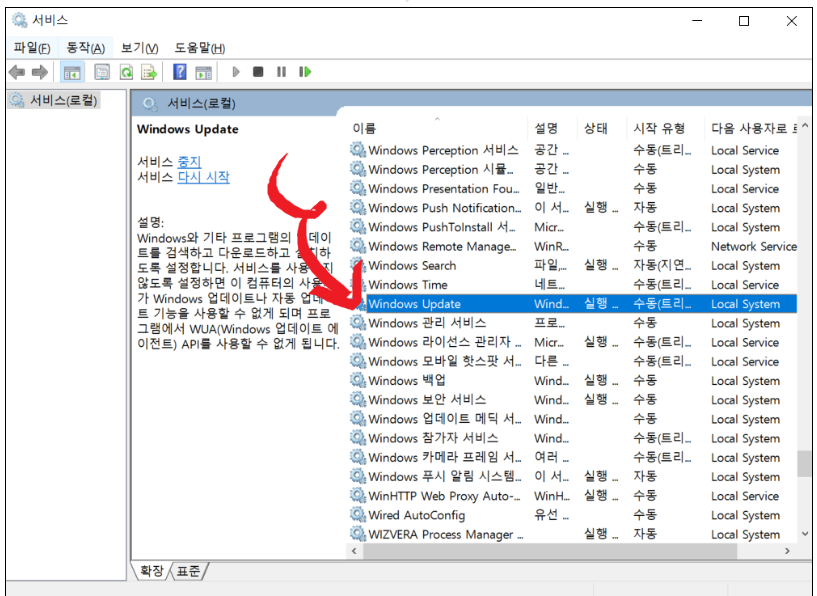The image size is (817, 596).
Task: Select Windows 푸시 알림 시스템... row
Action: [x=573, y=477]
